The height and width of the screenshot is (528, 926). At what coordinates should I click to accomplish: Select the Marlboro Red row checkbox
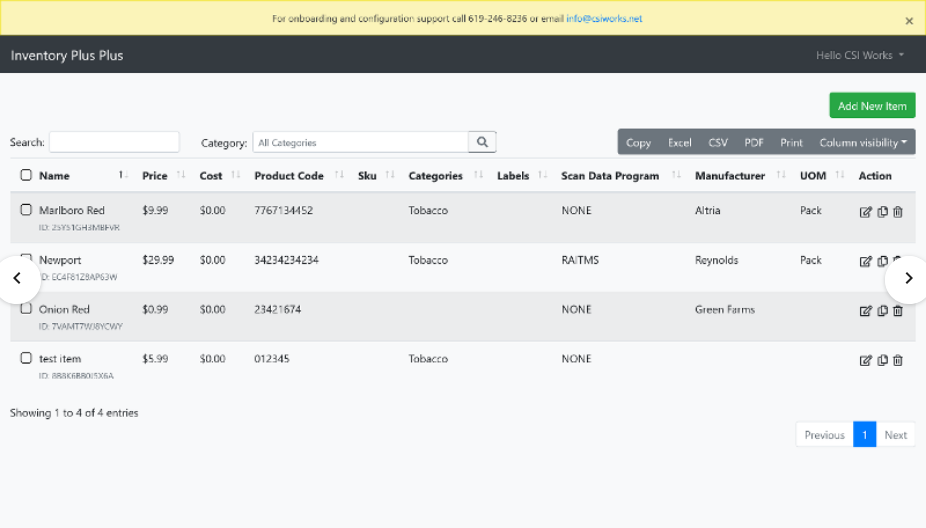[x=26, y=210]
